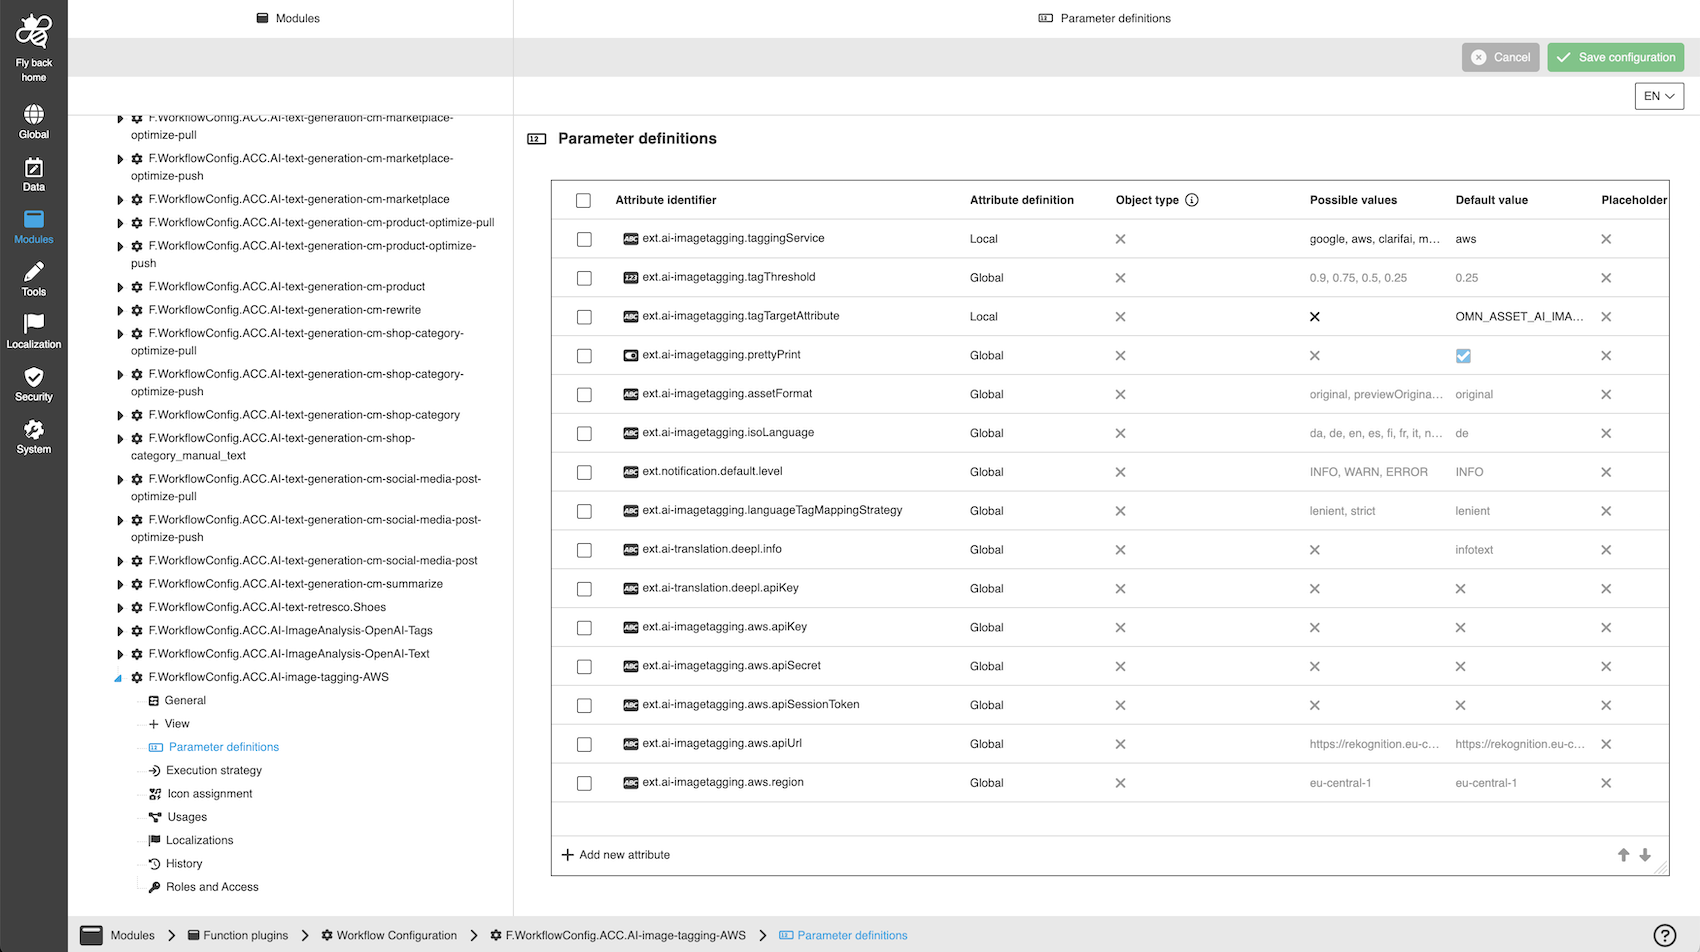The image size is (1700, 952).
Task: Click Save configuration
Action: point(1615,57)
